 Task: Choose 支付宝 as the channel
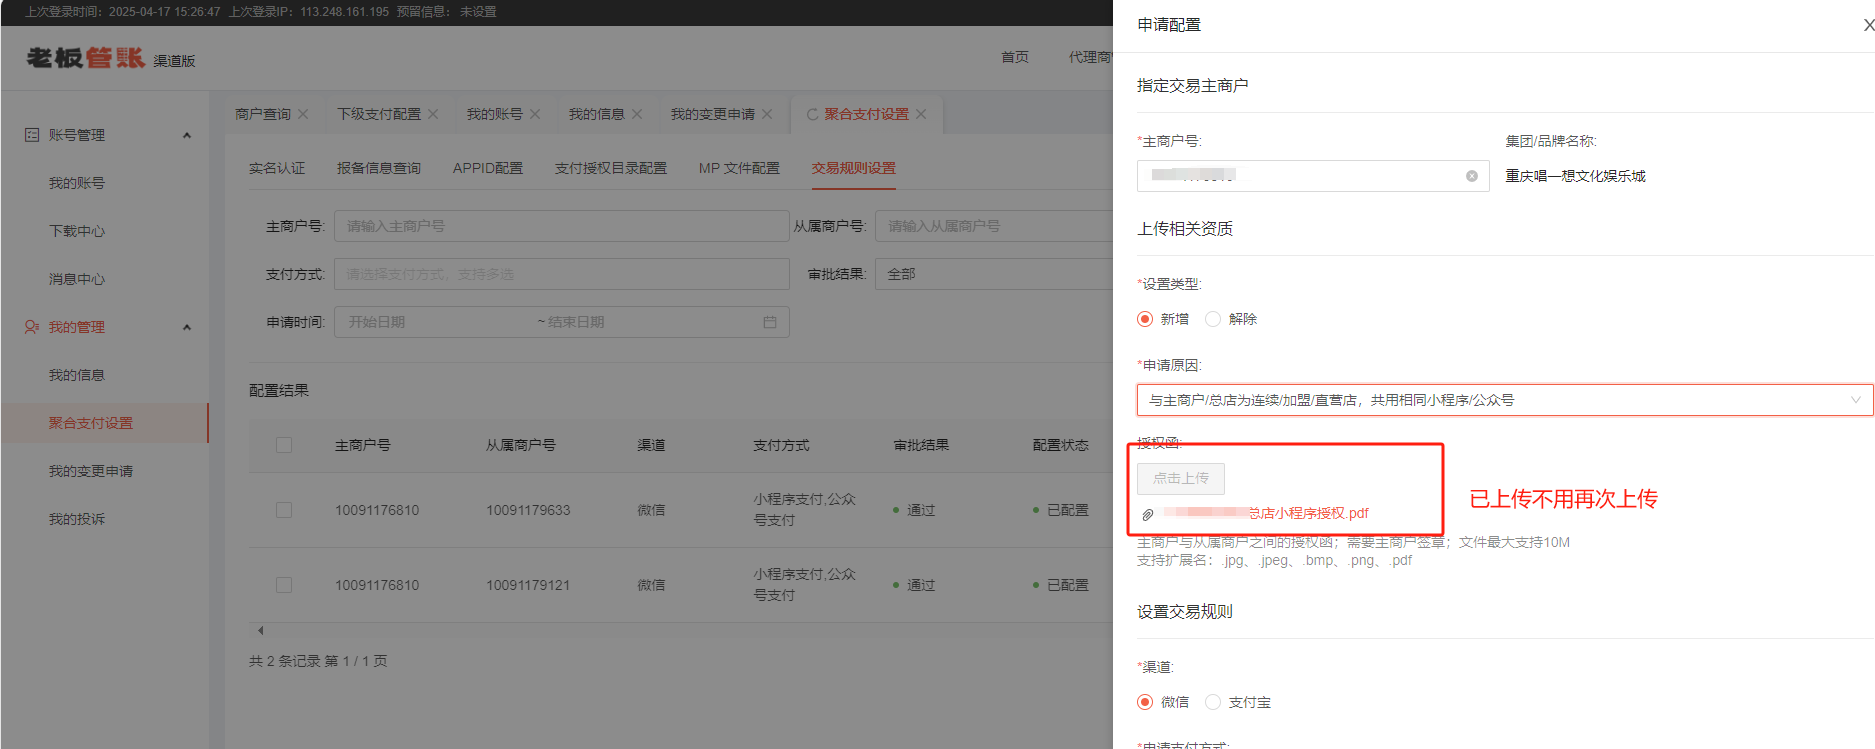click(1213, 702)
